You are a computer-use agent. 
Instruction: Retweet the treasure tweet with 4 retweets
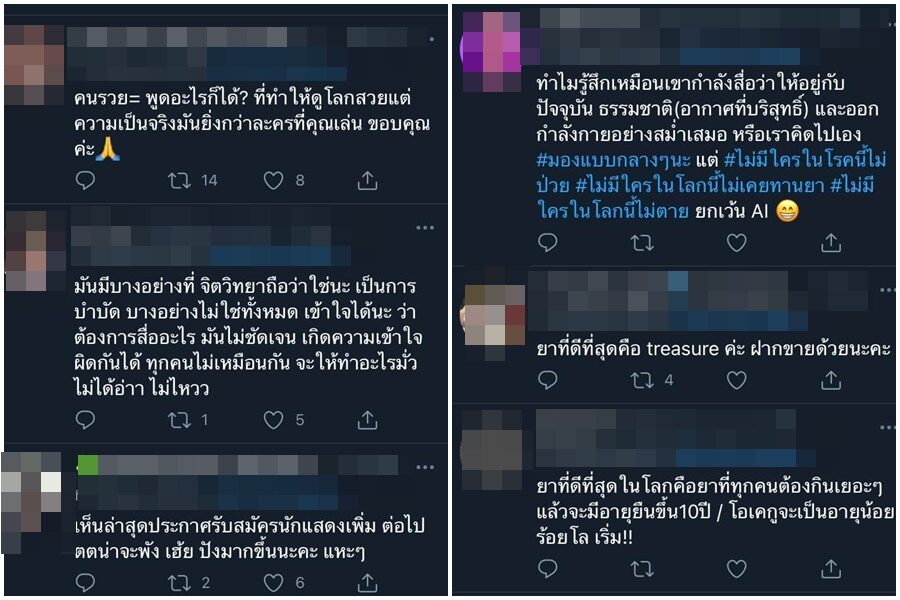tap(642, 380)
